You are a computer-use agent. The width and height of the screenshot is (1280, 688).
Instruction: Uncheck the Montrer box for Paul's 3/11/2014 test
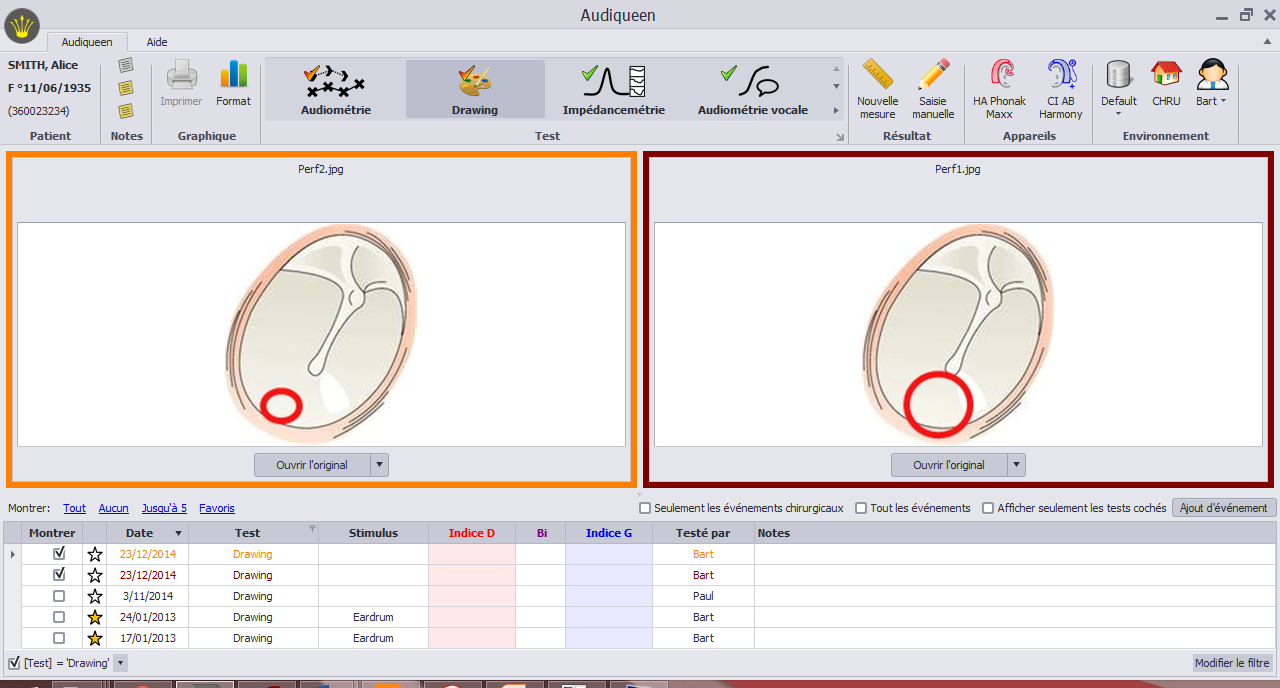[58, 596]
